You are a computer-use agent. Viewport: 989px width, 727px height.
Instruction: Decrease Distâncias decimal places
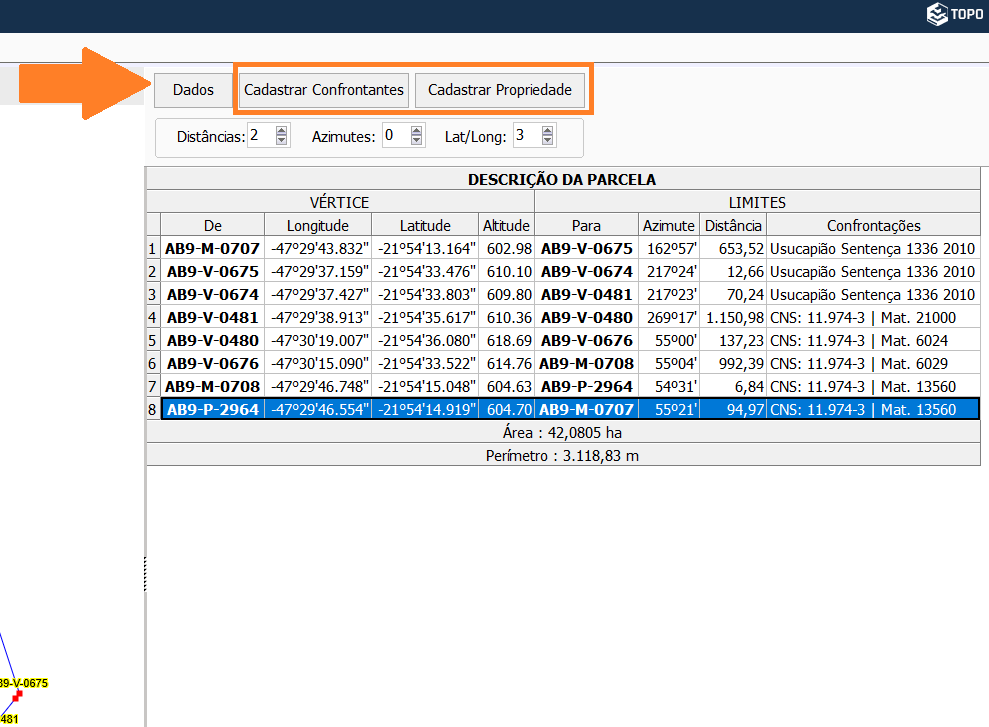pyautogui.click(x=282, y=141)
